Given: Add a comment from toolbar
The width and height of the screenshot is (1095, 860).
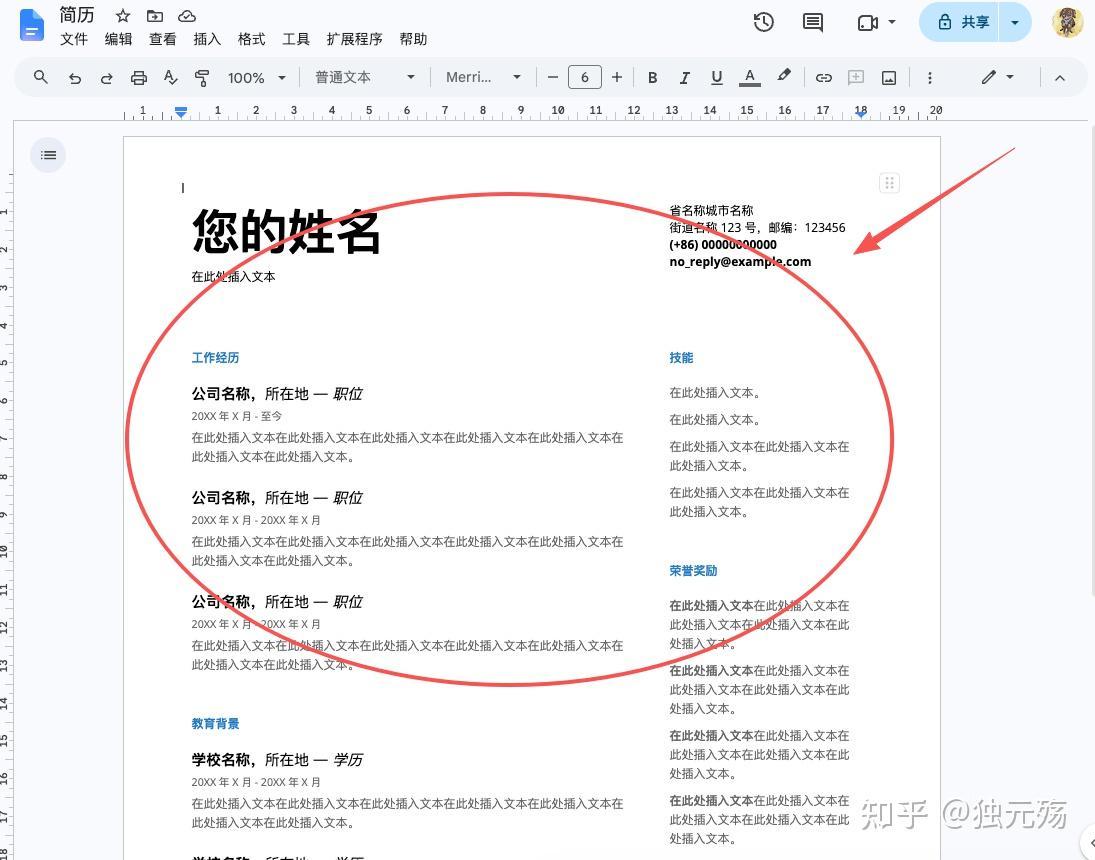Looking at the screenshot, I should [x=856, y=78].
